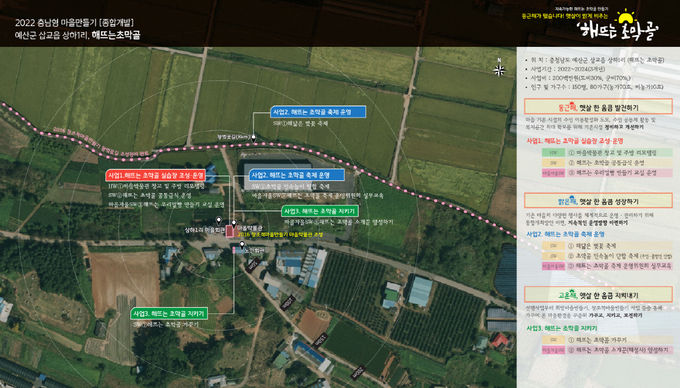Click the green 사업3 label right of 마을박물관
This screenshot has width=680, height=388.
click(320, 211)
